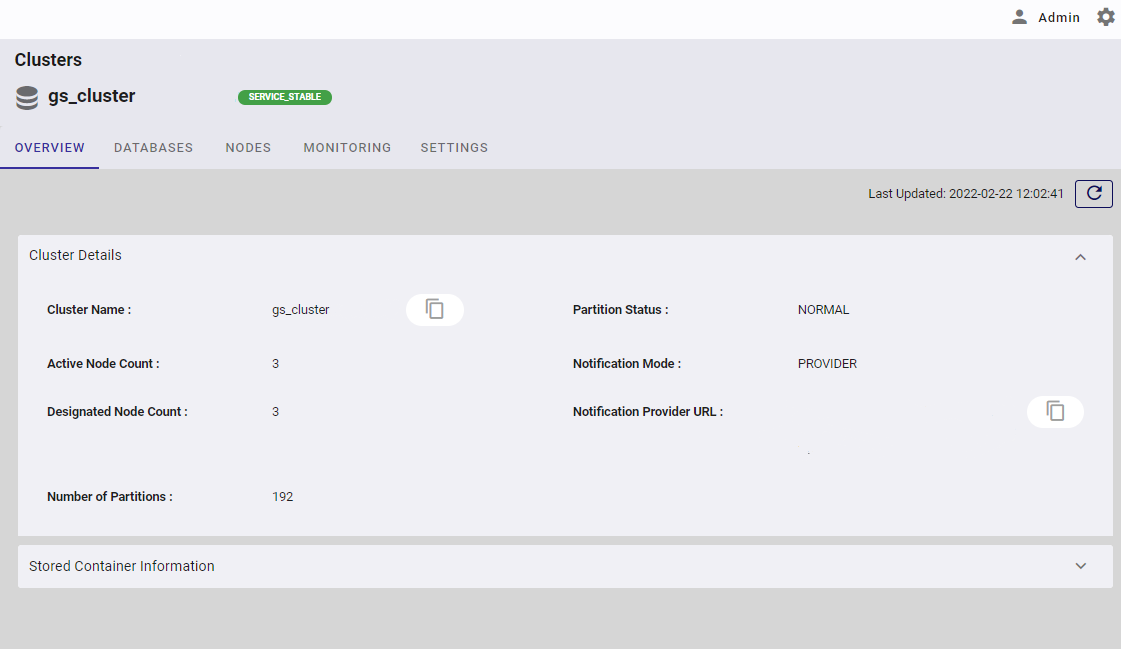
Task: Select the Settings tab
Action: tap(454, 148)
